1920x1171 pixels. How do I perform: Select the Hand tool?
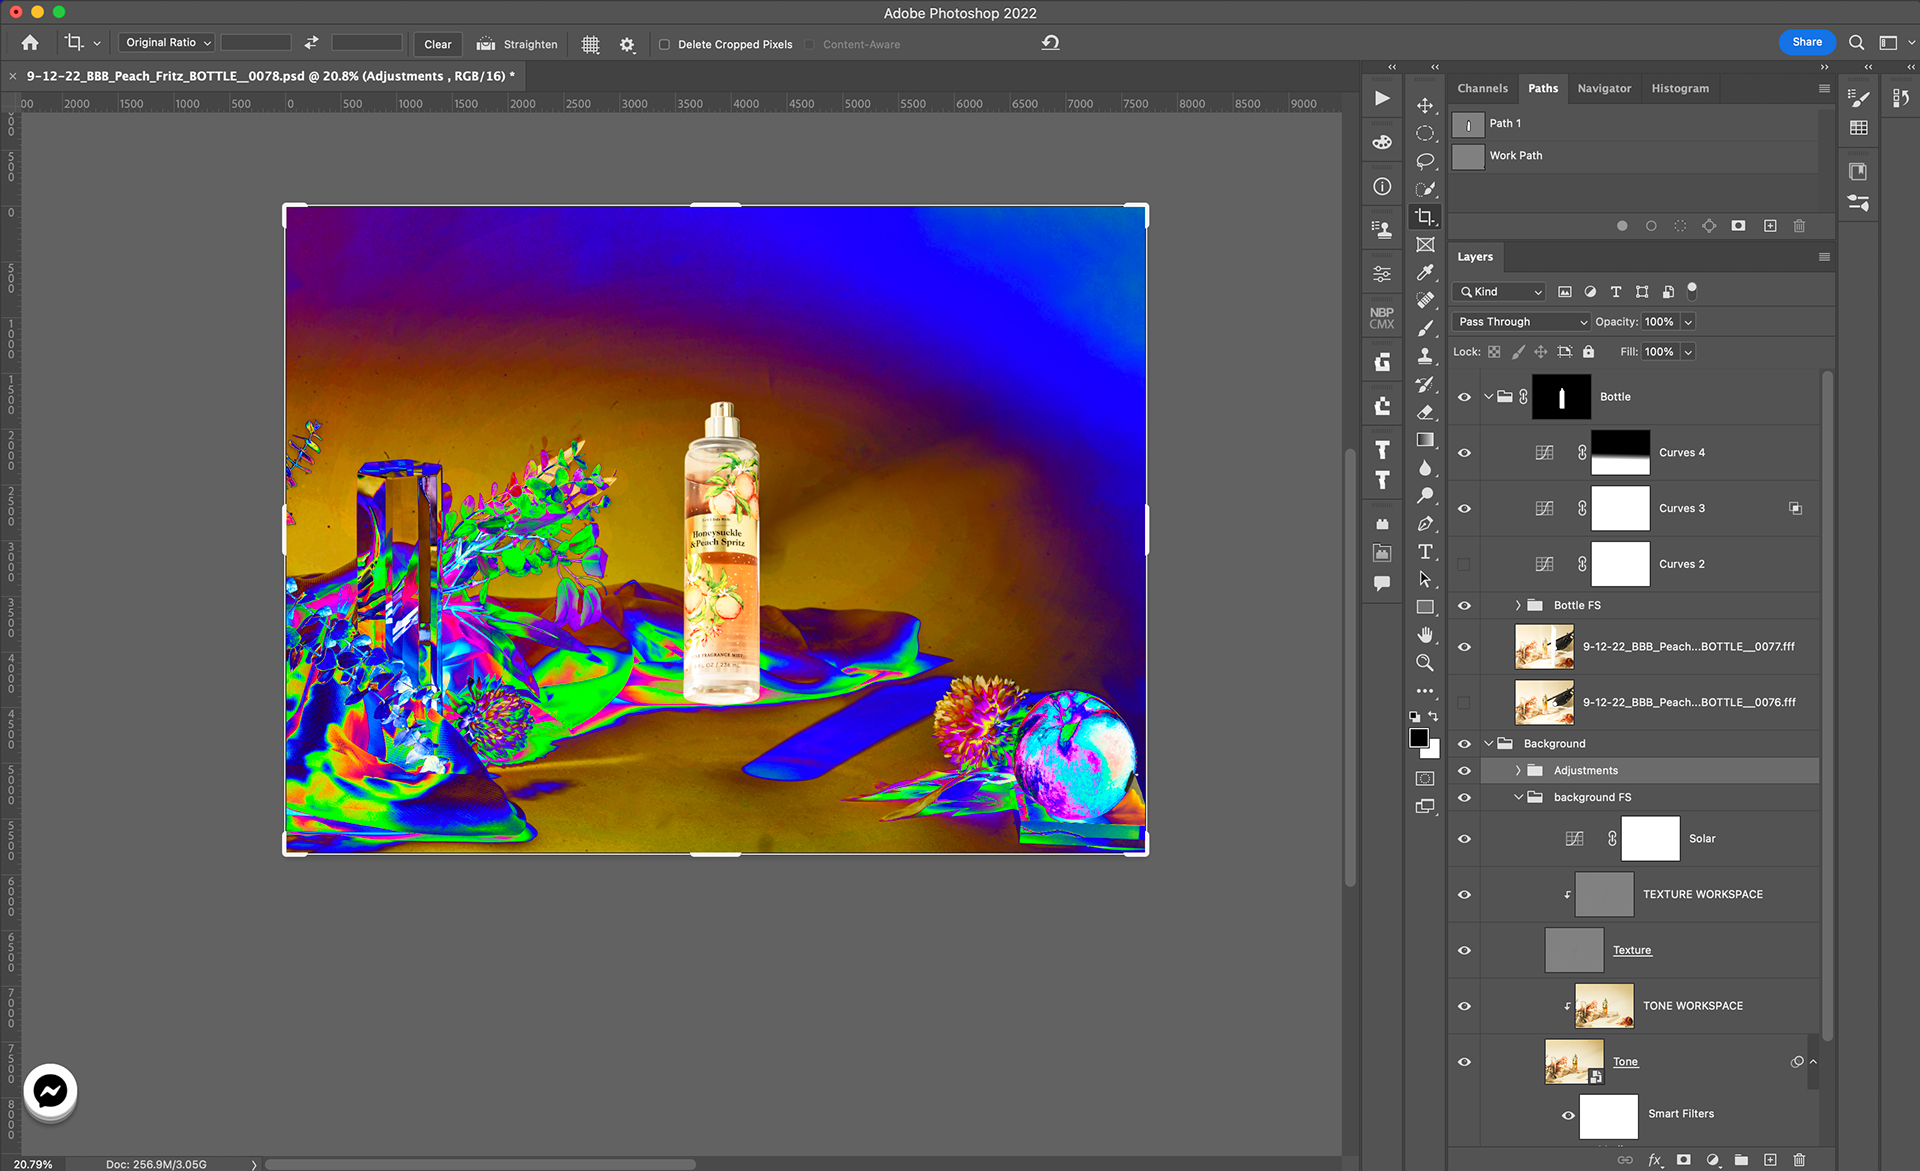[x=1425, y=635]
